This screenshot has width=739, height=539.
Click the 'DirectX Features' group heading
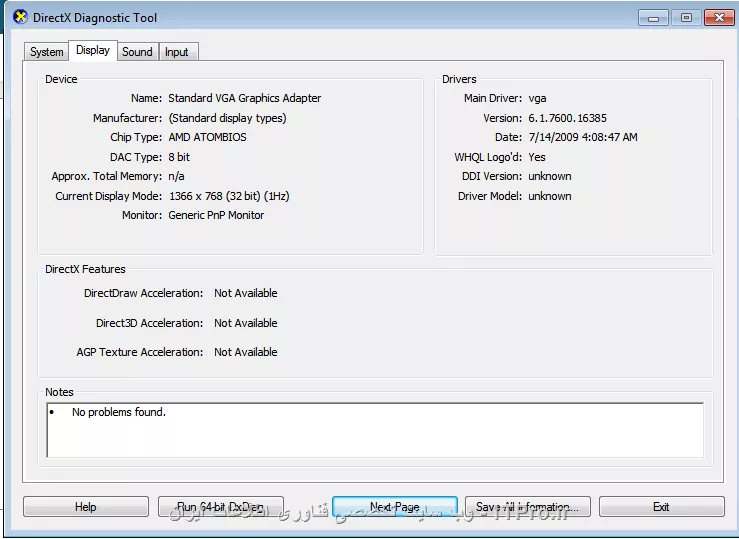85,269
